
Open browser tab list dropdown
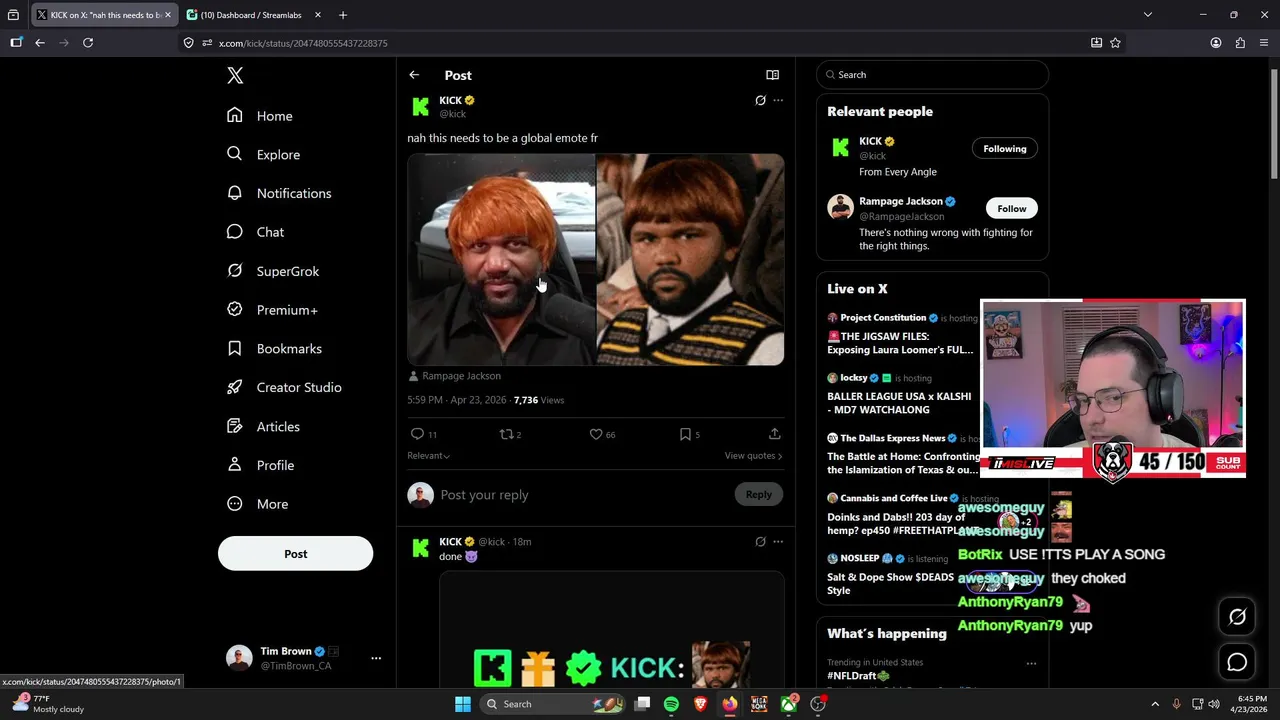1148,15
